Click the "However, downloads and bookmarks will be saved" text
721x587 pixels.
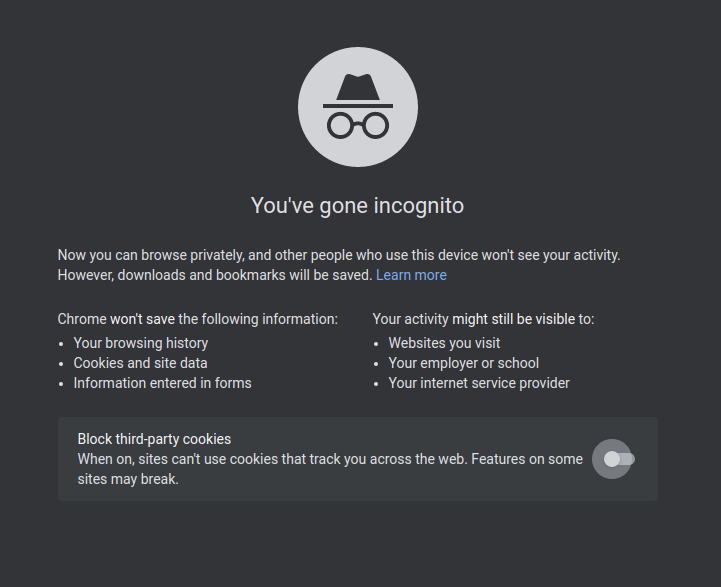tap(214, 275)
